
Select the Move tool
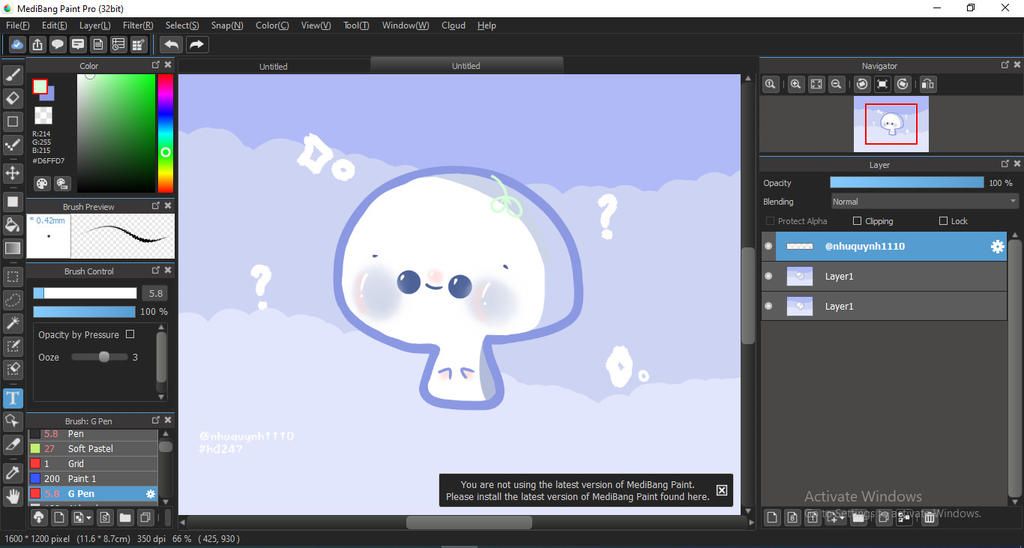(x=13, y=173)
